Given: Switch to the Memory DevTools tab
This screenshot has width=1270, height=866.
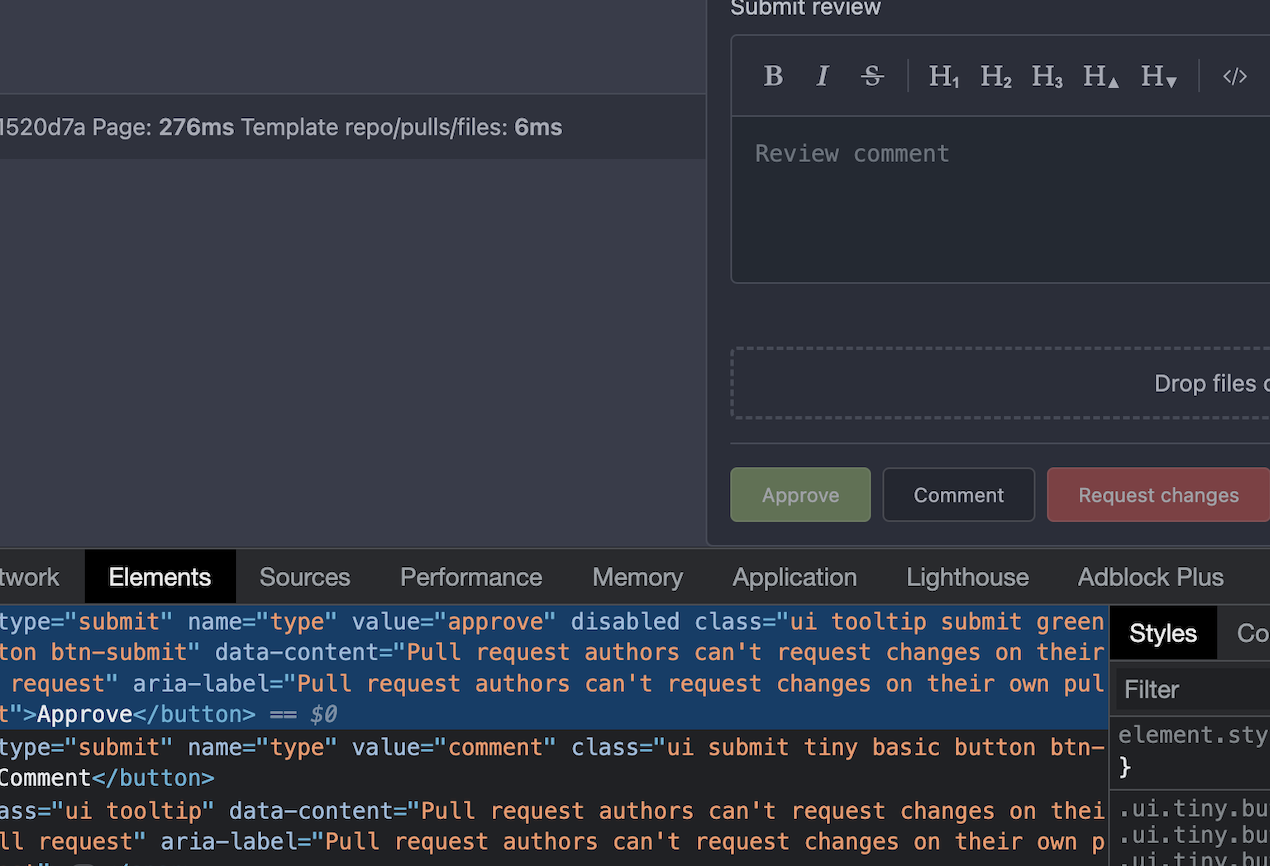Looking at the screenshot, I should [637, 577].
